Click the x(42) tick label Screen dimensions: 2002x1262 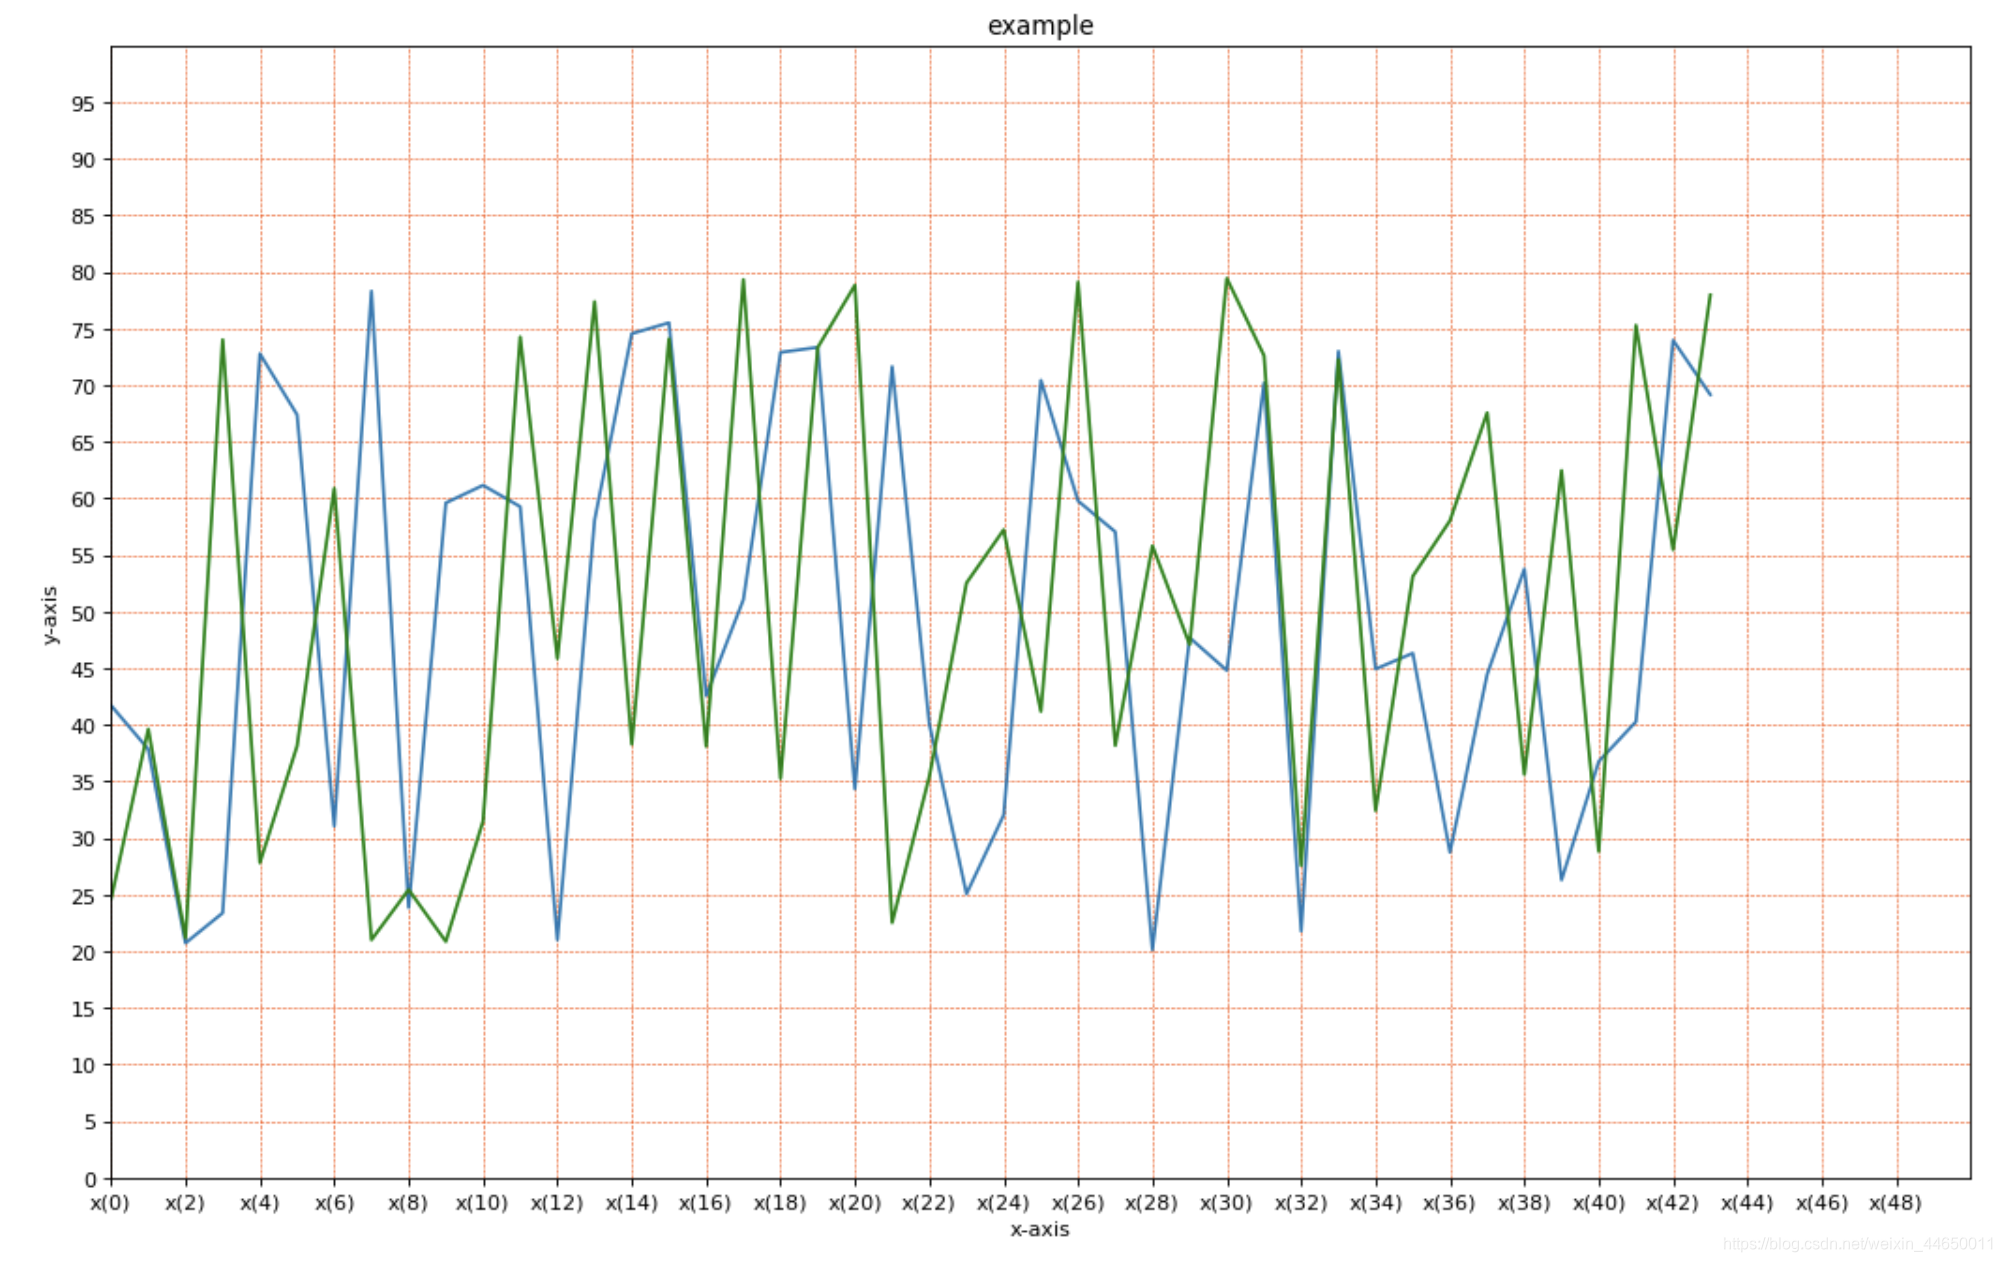click(x=1672, y=1202)
